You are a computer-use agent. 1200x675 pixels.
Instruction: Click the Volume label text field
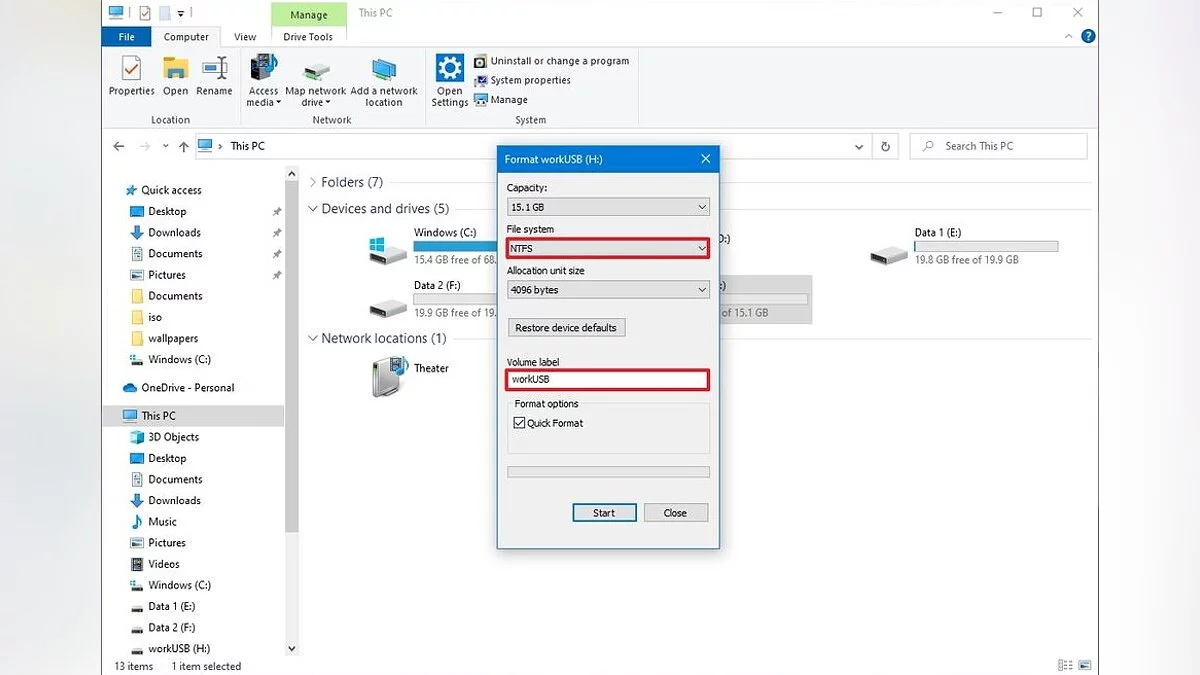point(608,380)
